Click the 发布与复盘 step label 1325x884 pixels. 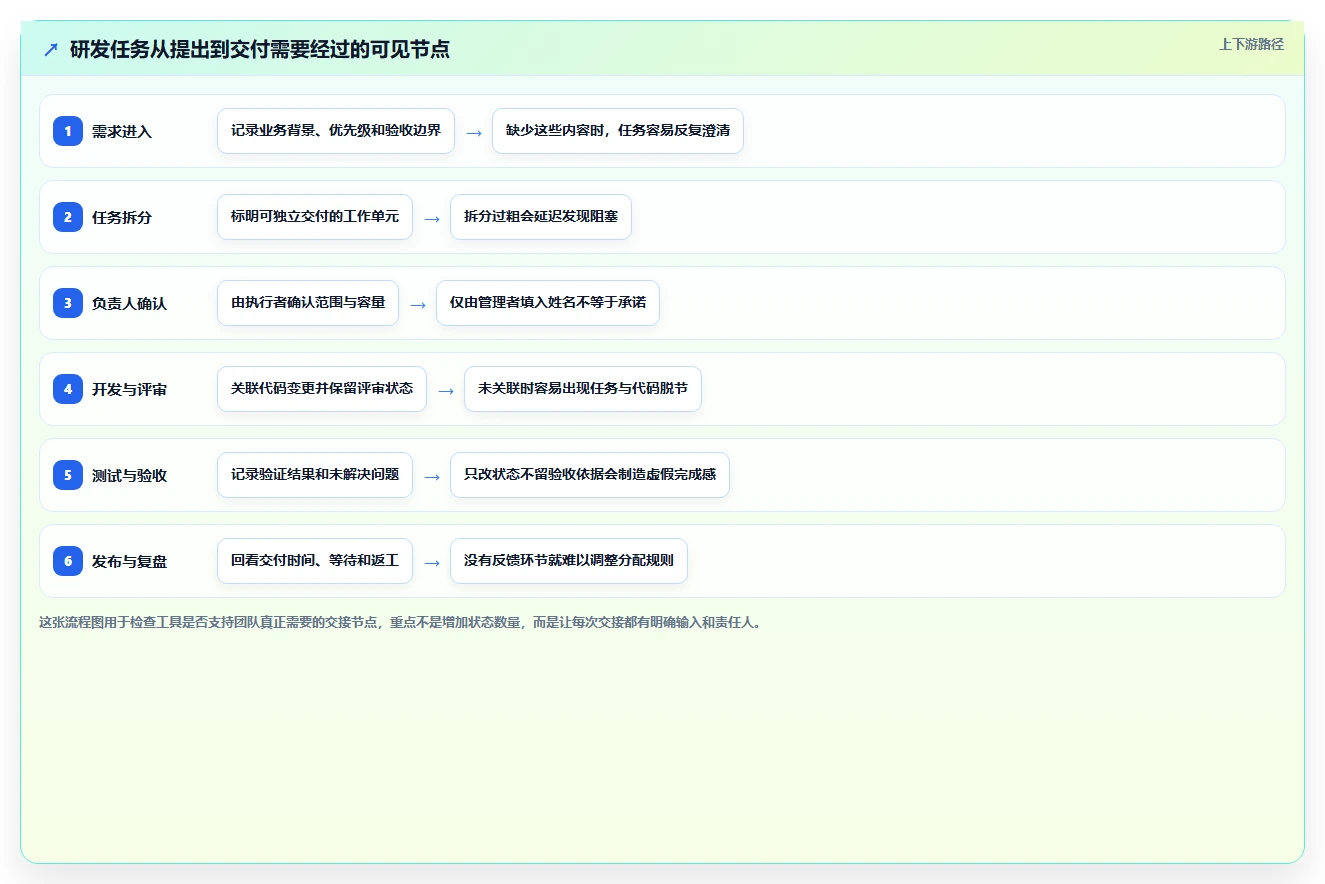pyautogui.click(x=129, y=561)
